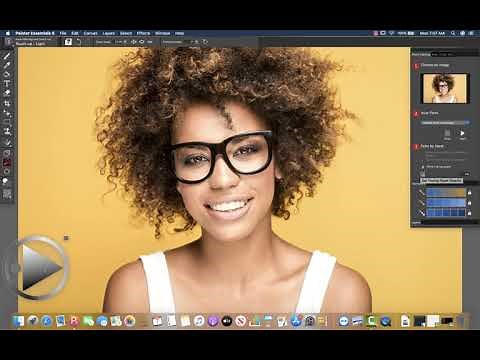Select the Transform tool with sparkle arrow
The height and width of the screenshot is (360, 480).
pyautogui.click(x=7, y=114)
